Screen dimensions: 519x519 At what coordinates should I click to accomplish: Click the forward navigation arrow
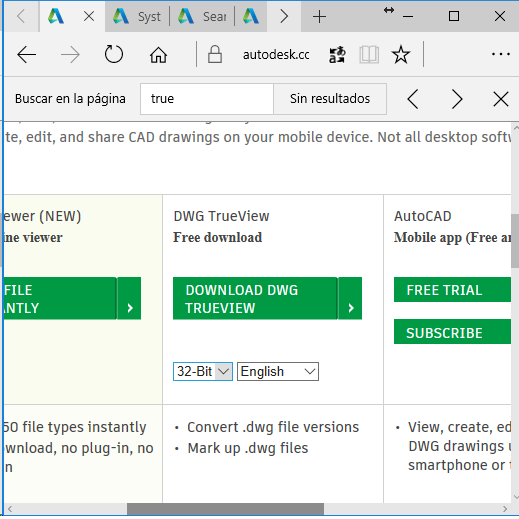coord(70,54)
